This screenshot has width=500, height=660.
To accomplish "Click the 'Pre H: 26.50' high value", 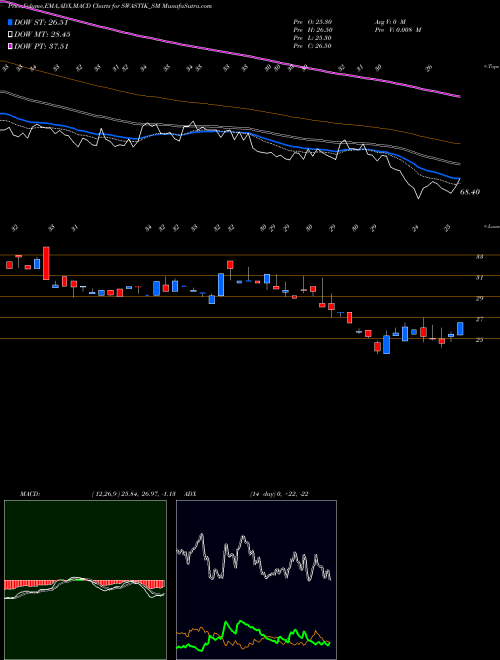I will (x=313, y=30).
